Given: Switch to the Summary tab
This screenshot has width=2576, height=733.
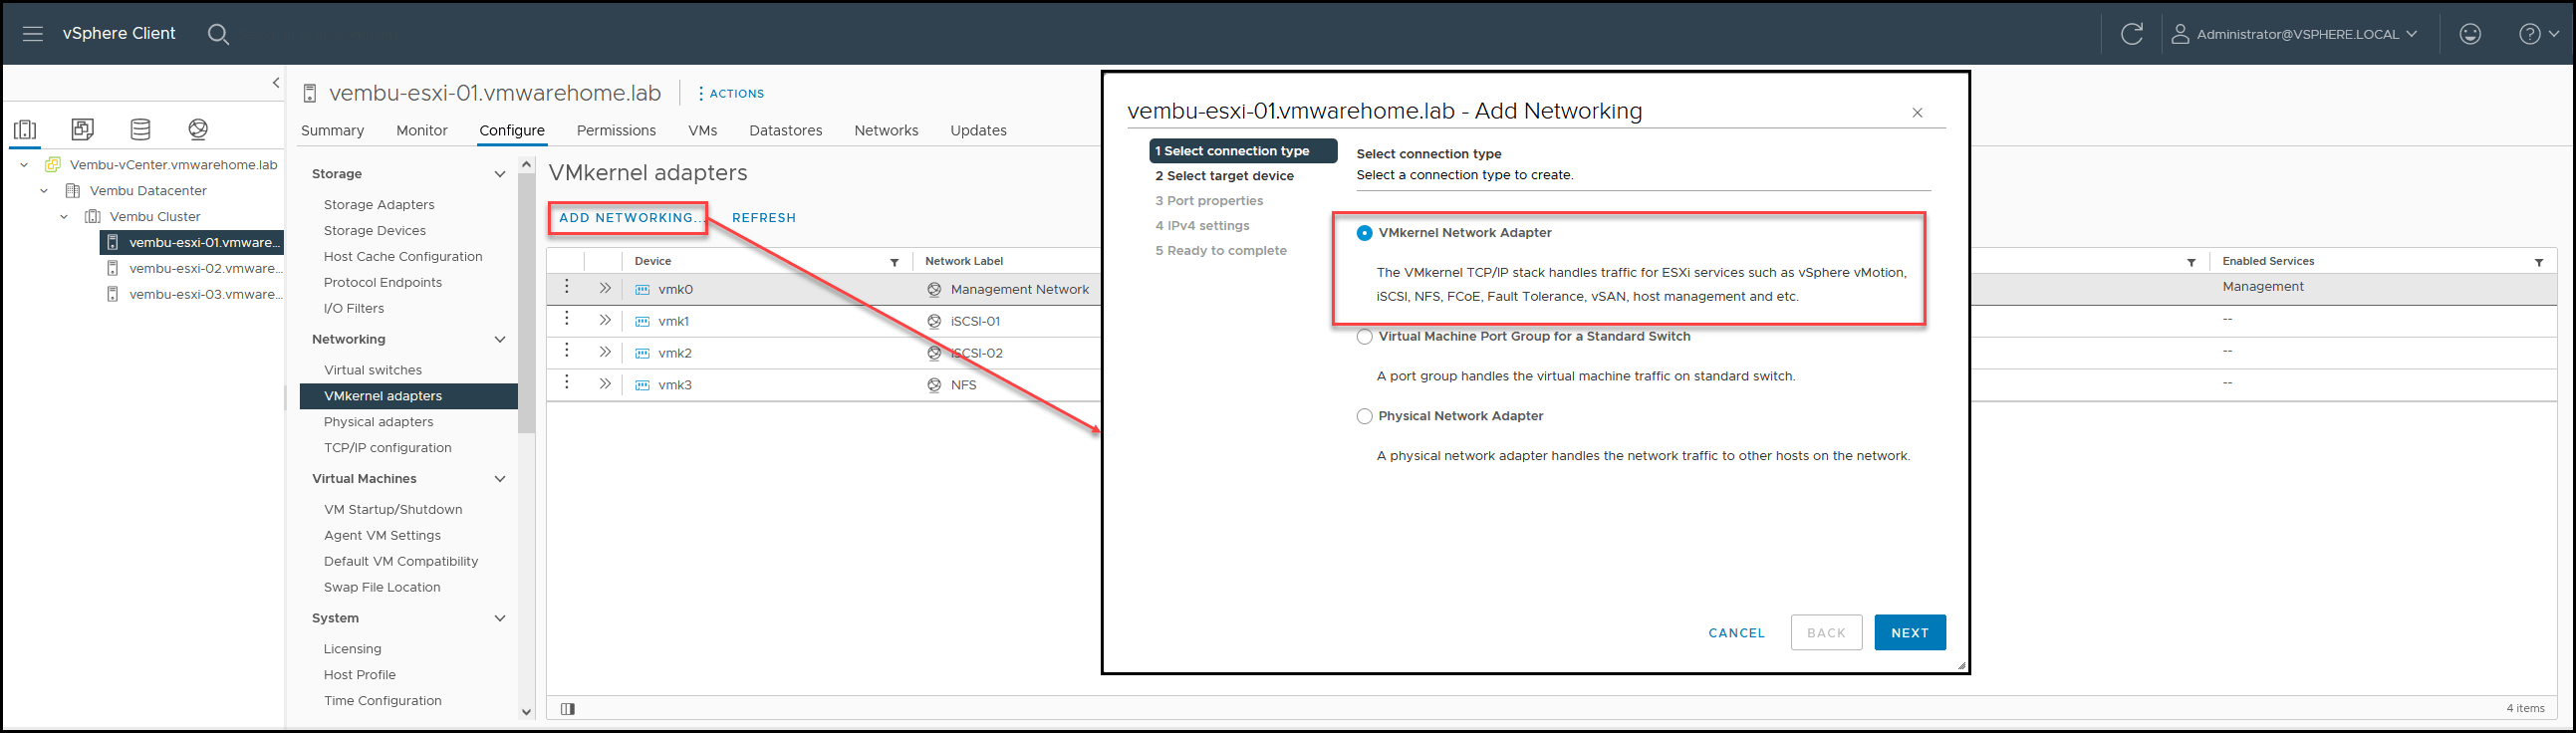Looking at the screenshot, I should (332, 130).
